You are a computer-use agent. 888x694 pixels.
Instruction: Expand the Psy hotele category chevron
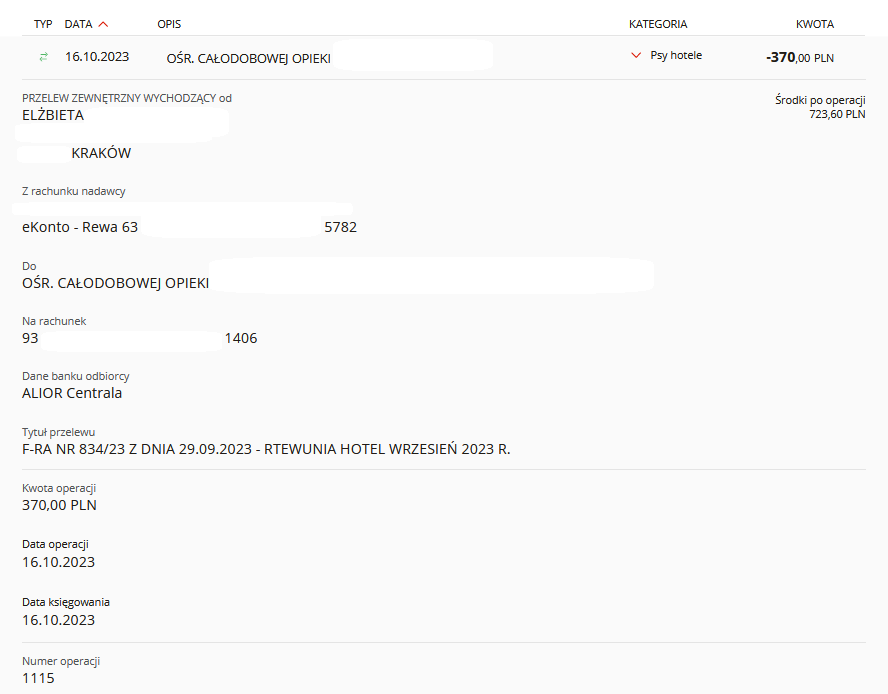(x=636, y=56)
